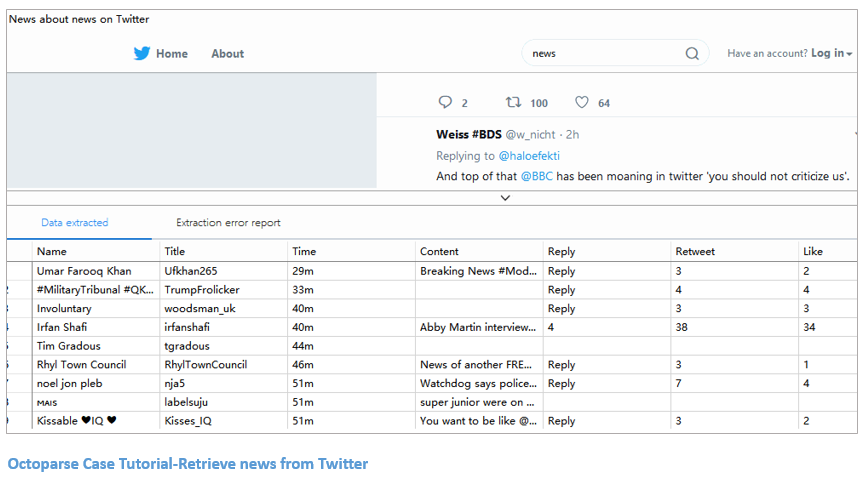This screenshot has height=490, width=864.
Task: Focus the news search field
Action: 600,54
